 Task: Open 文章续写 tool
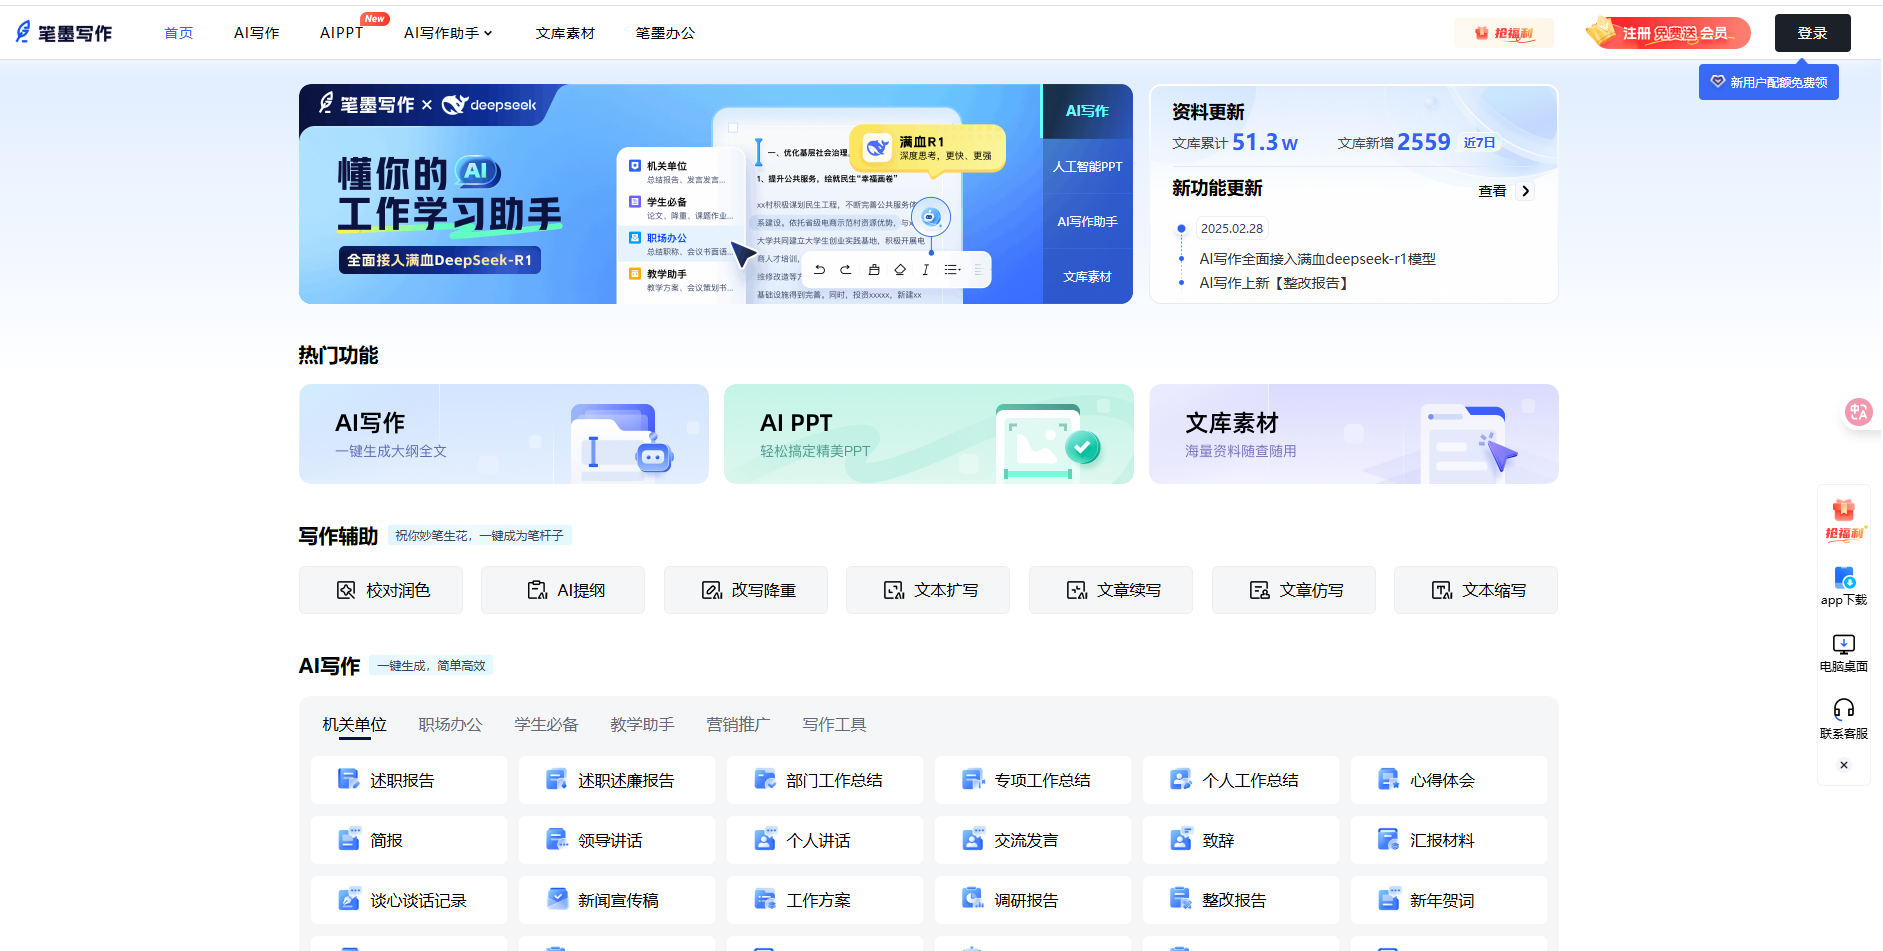point(1111,590)
